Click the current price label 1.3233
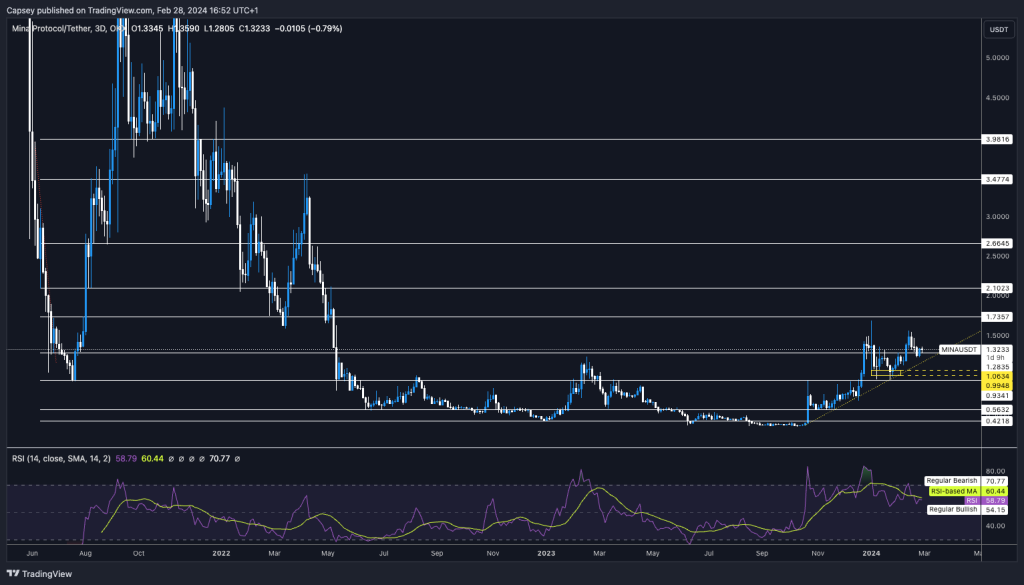The width and height of the screenshot is (1024, 585). coord(998,349)
